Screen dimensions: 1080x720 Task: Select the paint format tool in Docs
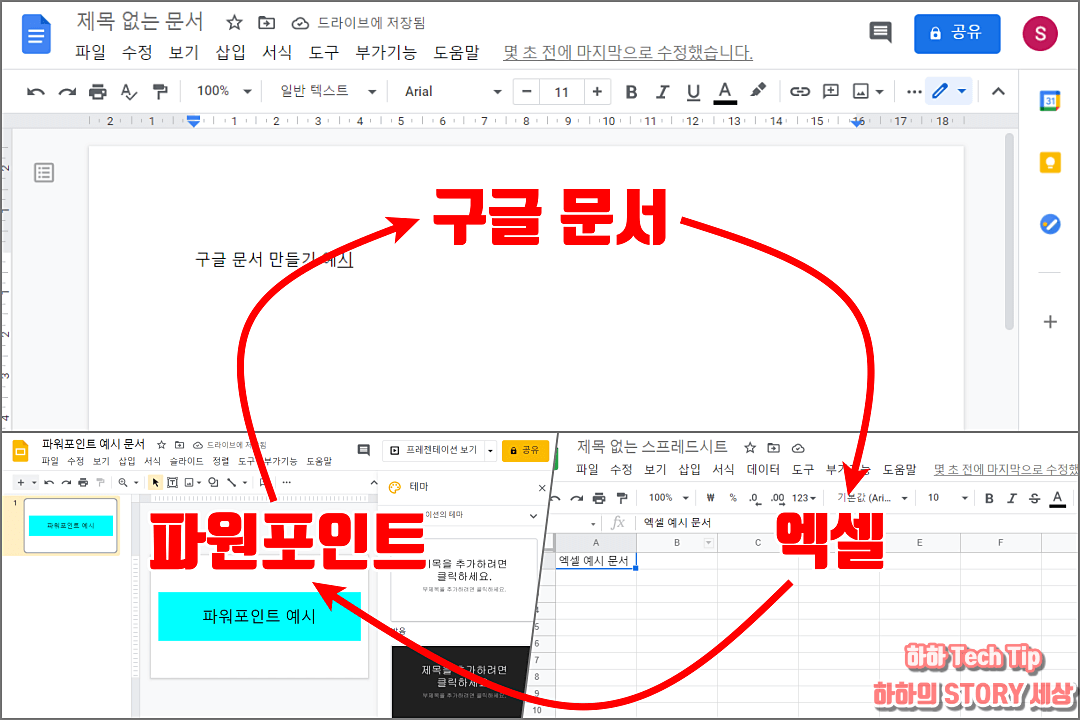[160, 92]
